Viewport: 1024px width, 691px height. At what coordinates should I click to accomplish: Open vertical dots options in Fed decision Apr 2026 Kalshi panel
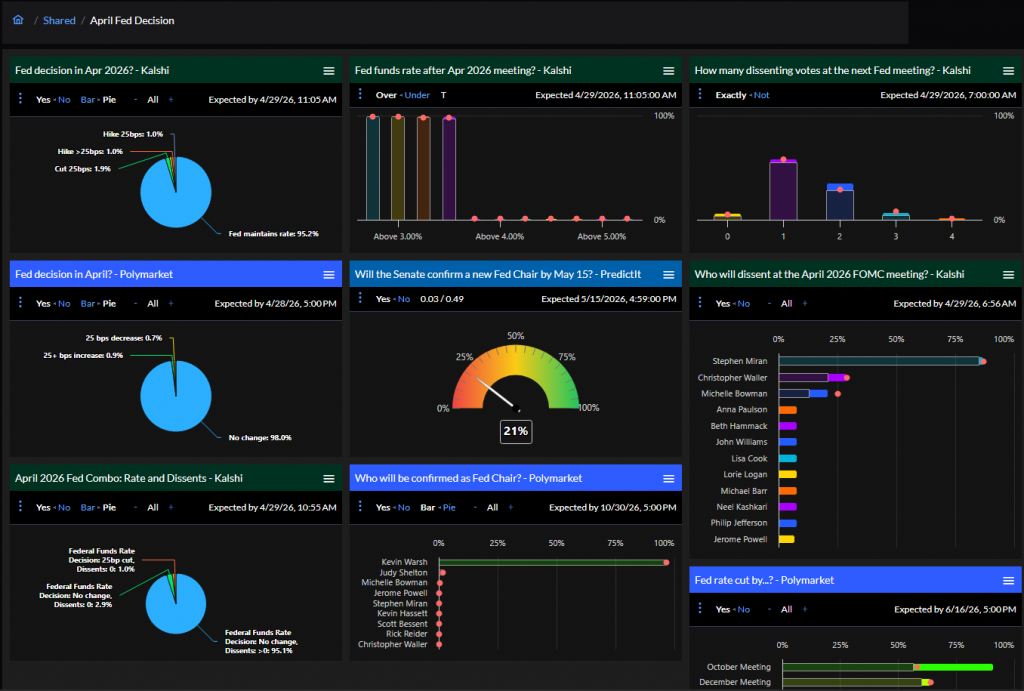click(x=20, y=99)
